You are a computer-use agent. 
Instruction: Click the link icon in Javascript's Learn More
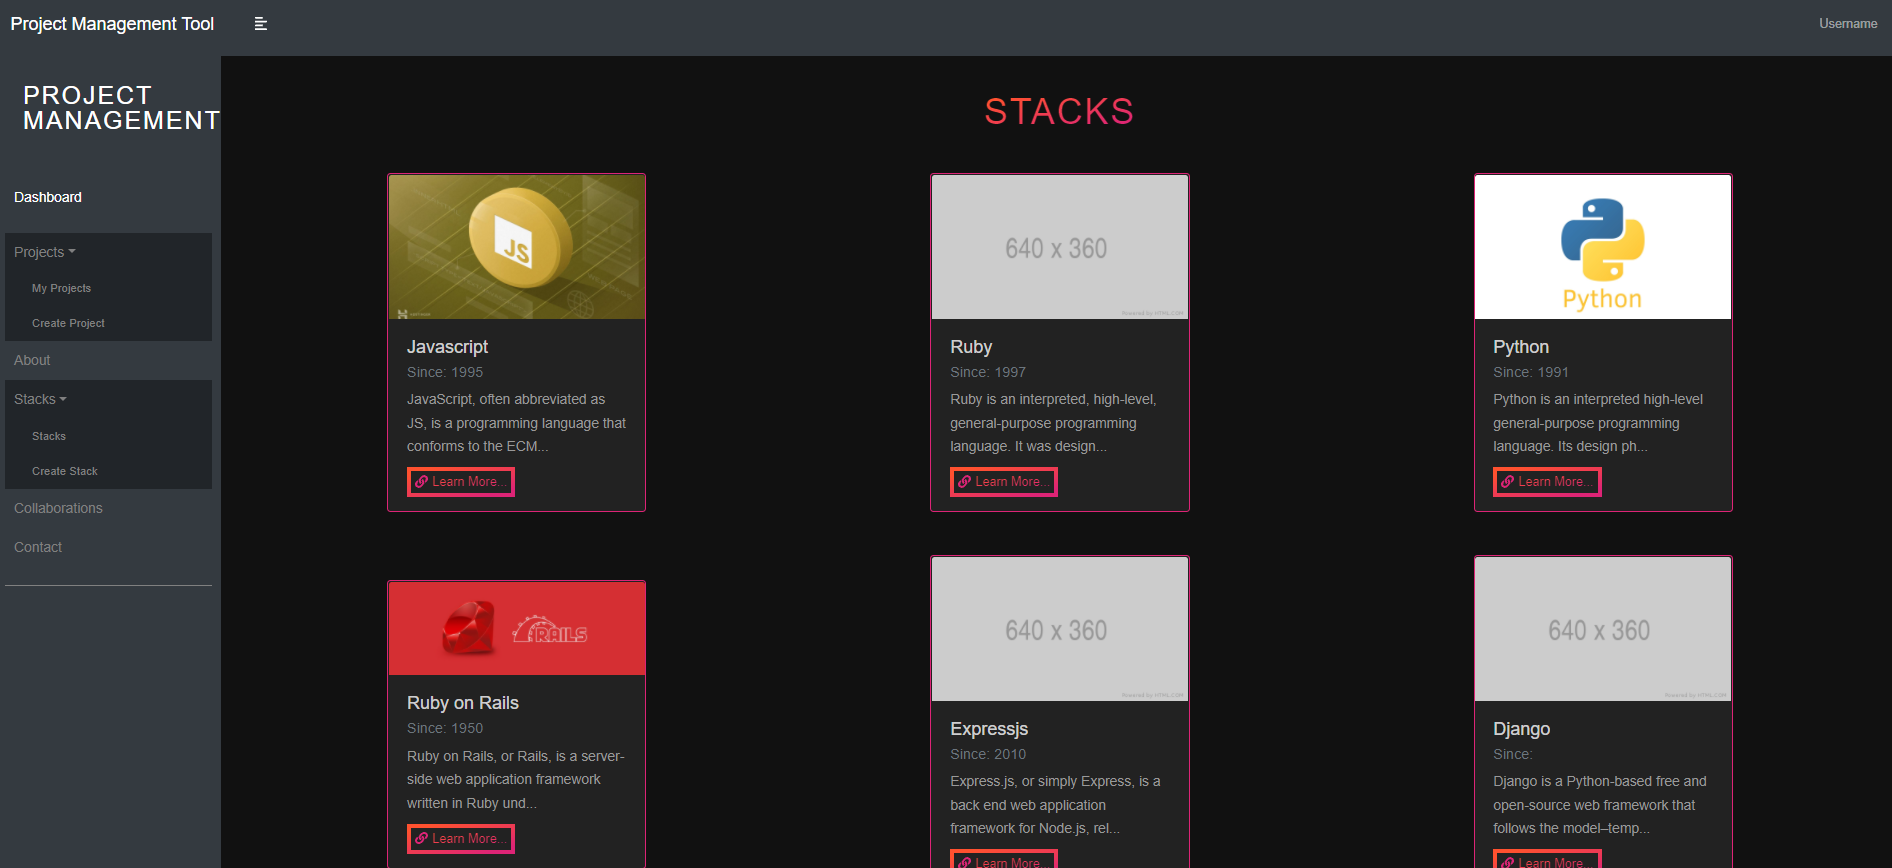click(x=421, y=482)
